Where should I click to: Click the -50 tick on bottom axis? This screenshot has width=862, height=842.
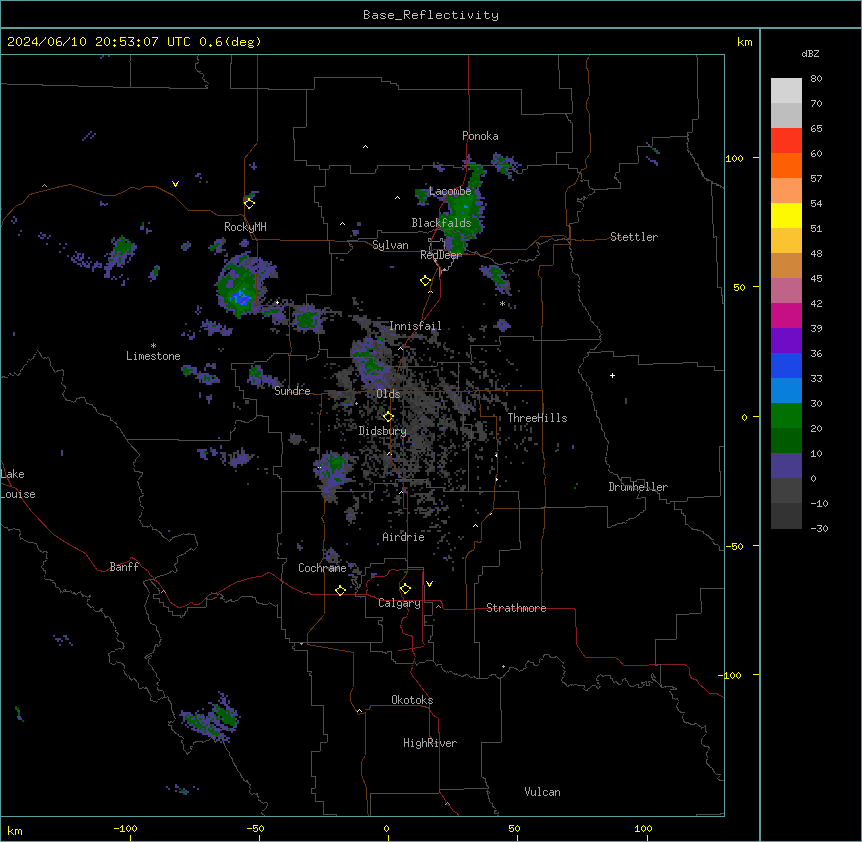[x=255, y=828]
